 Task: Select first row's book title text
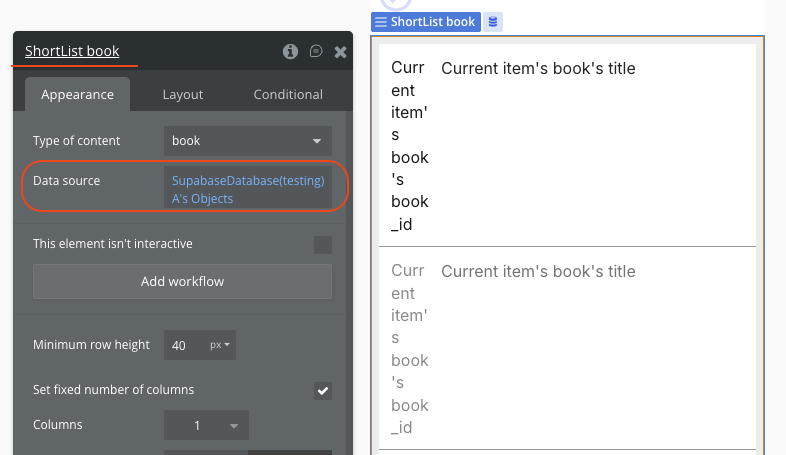point(538,69)
